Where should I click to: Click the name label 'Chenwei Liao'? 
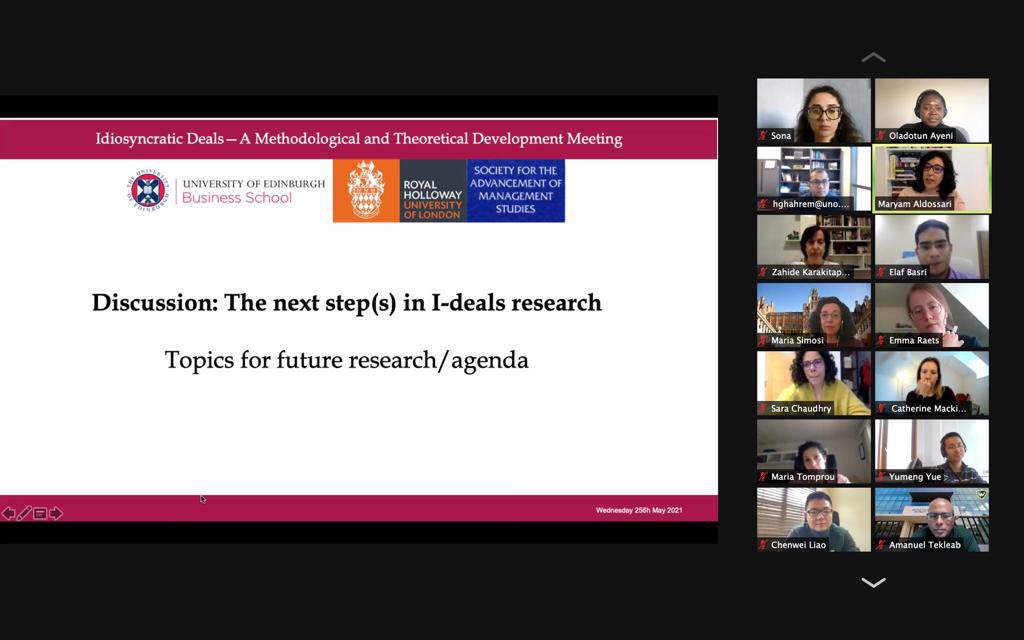pyautogui.click(x=799, y=545)
